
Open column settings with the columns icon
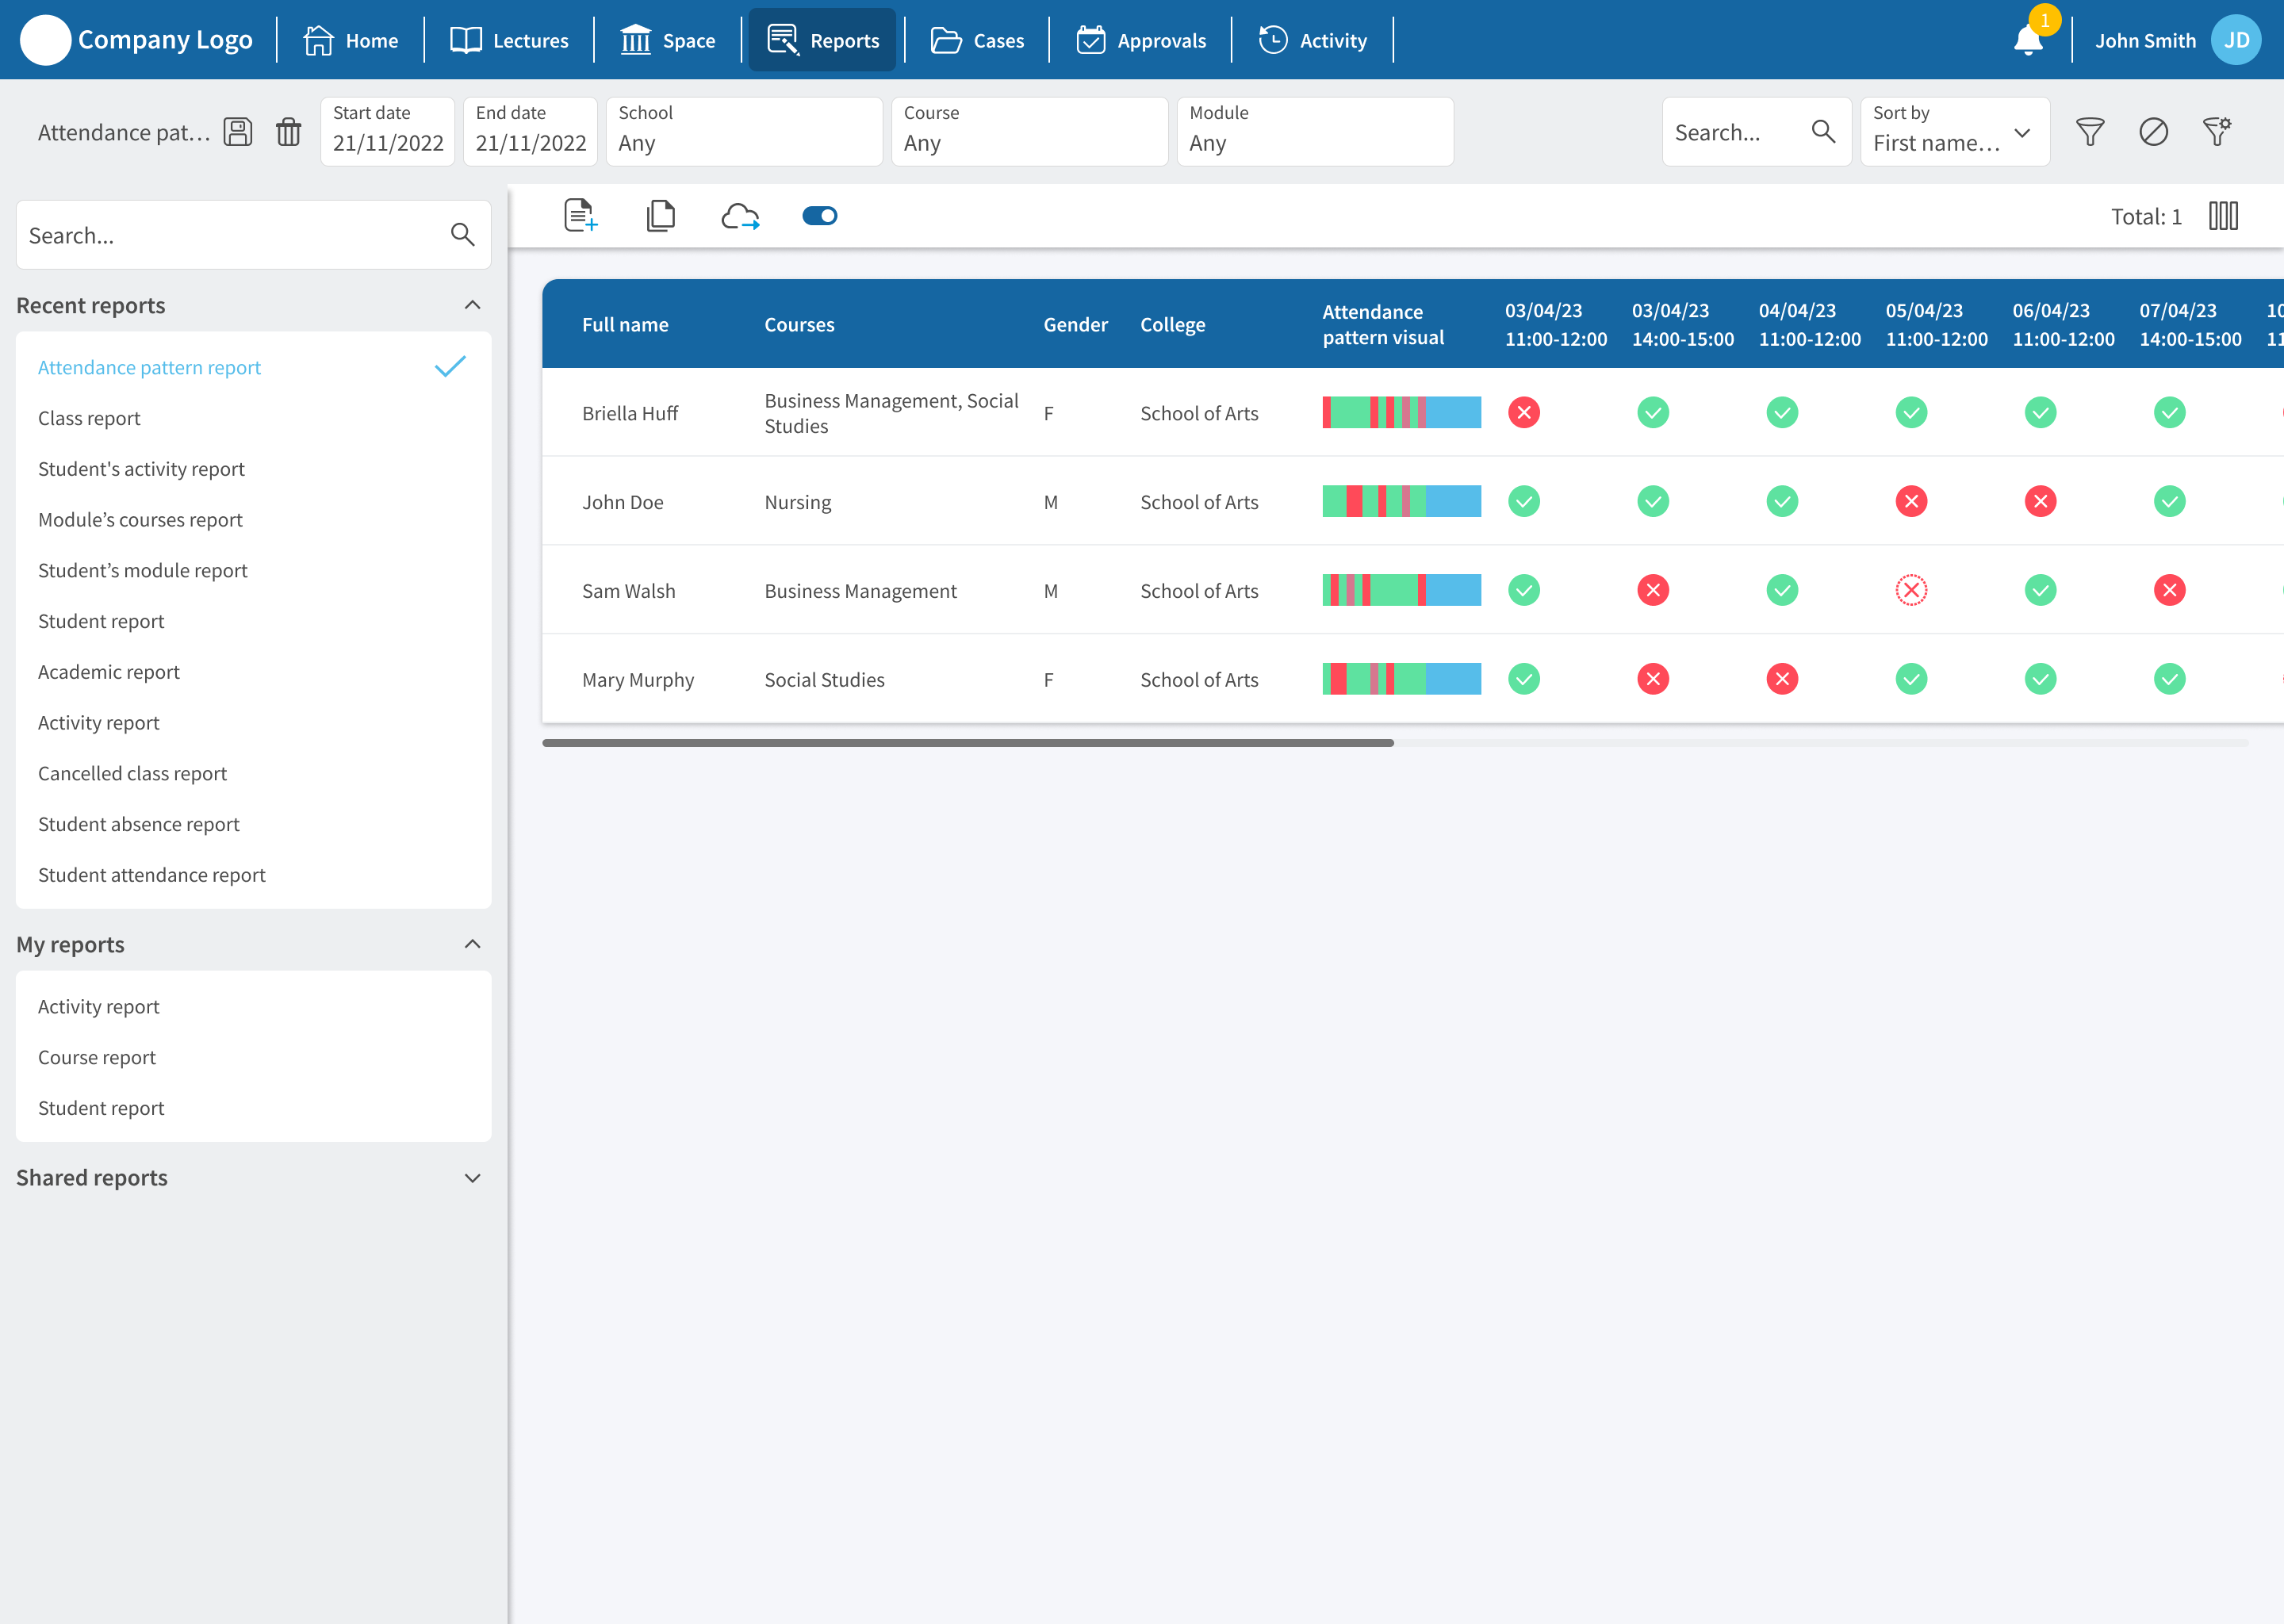[2223, 215]
